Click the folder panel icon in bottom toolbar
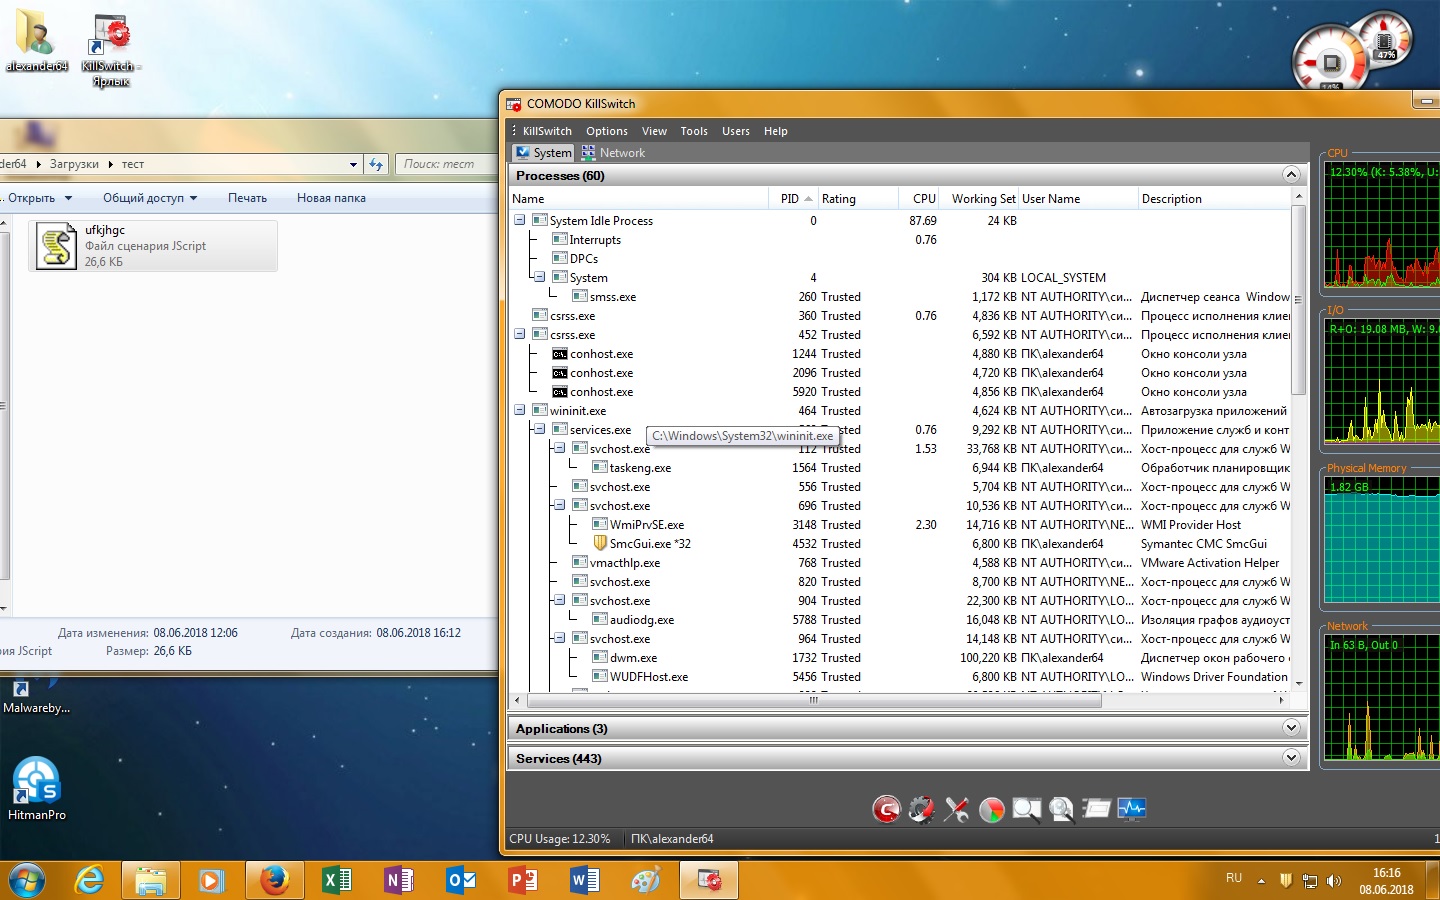 tap(1096, 809)
